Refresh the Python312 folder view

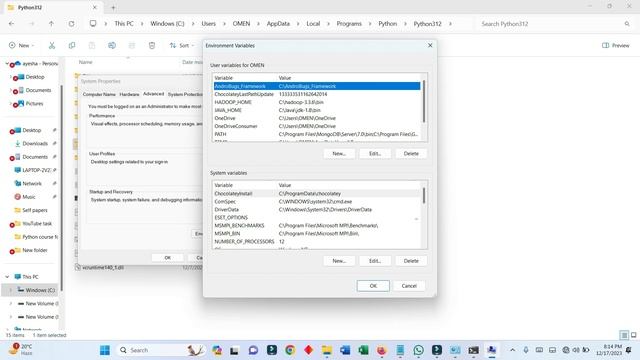pyautogui.click(x=71, y=24)
